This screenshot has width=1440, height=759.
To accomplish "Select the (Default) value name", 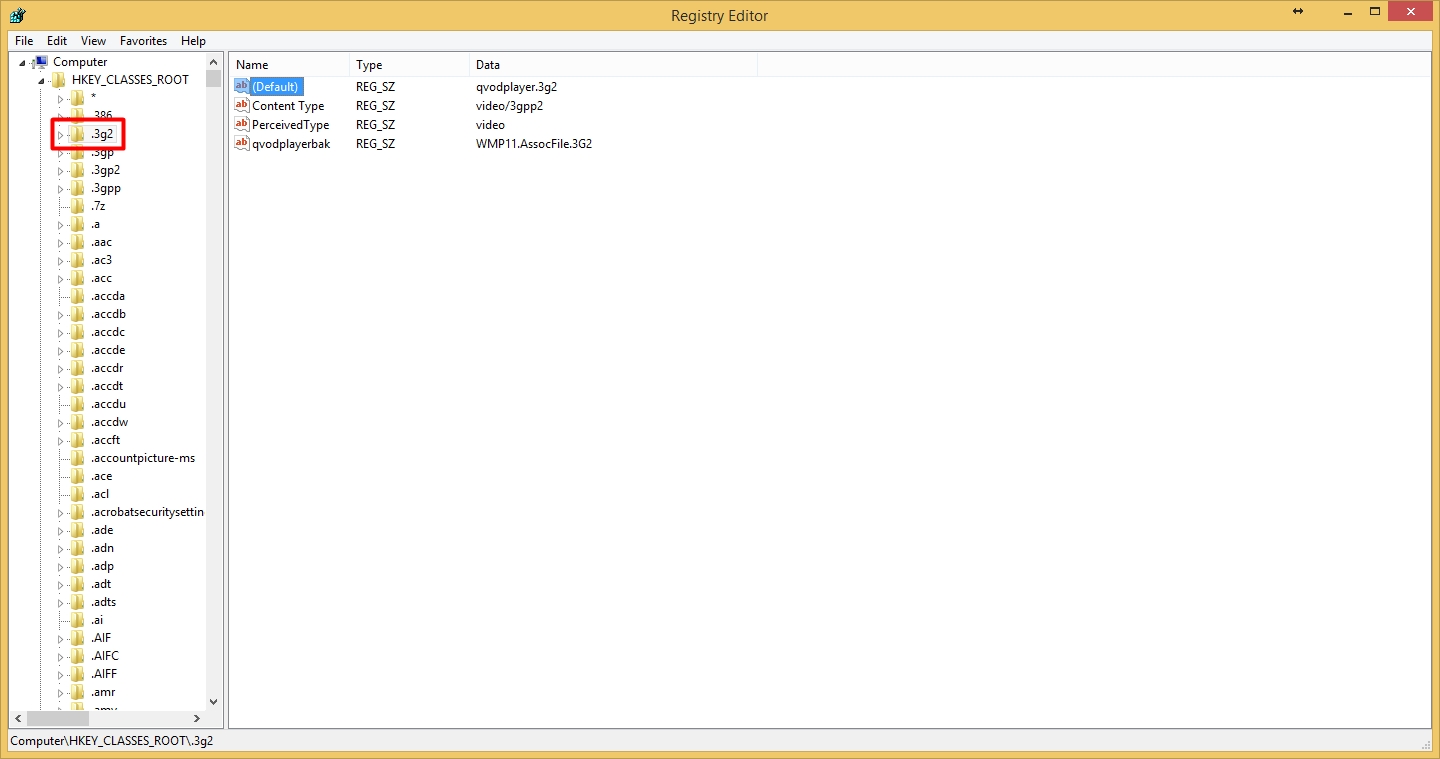I will [x=276, y=87].
